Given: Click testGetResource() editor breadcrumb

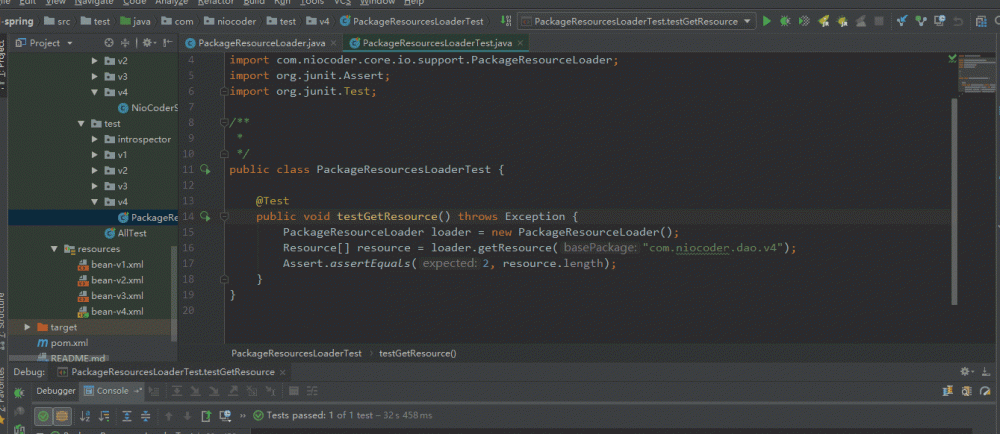Looking at the screenshot, I should [x=418, y=353].
